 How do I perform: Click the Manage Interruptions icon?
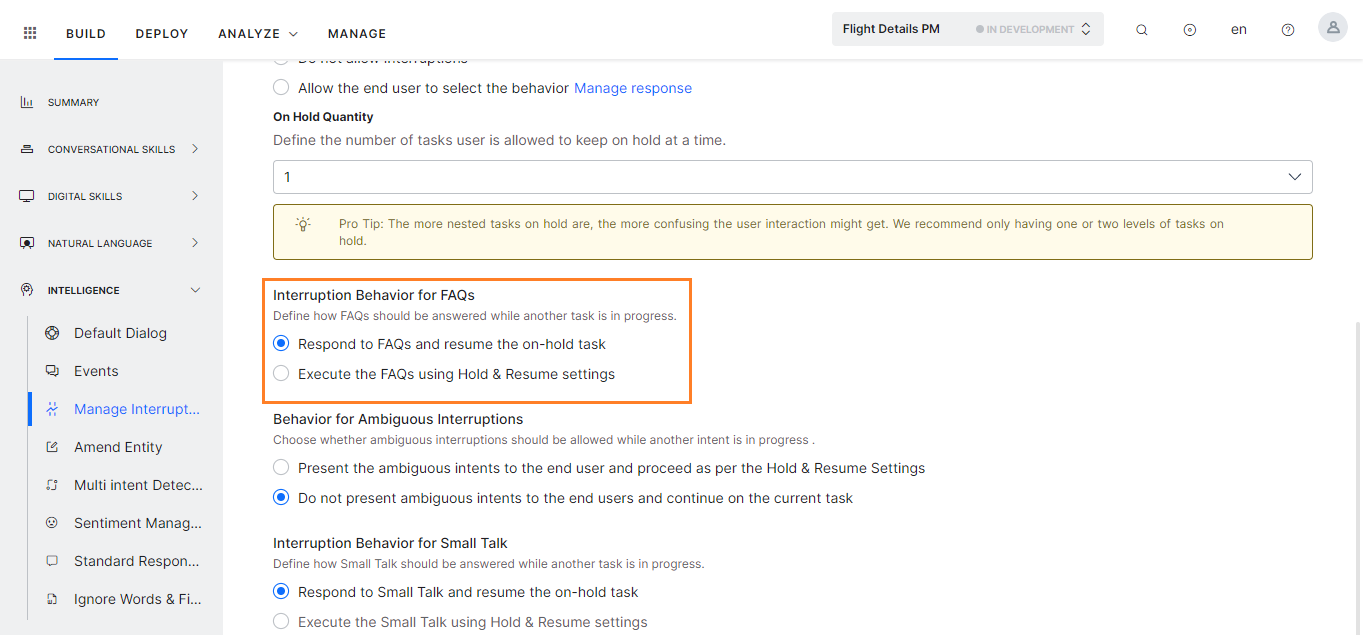click(52, 409)
